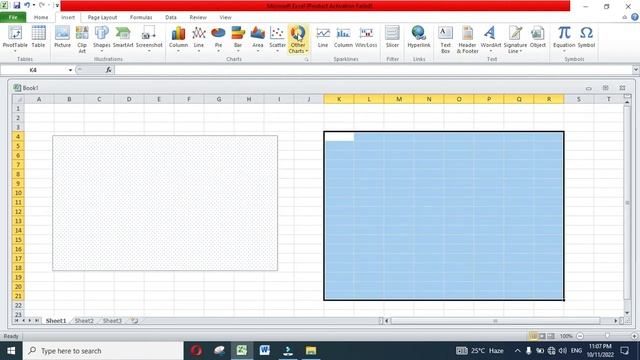This screenshot has width=640, height=360.
Task: Switch to the View tab
Action: (x=225, y=18)
